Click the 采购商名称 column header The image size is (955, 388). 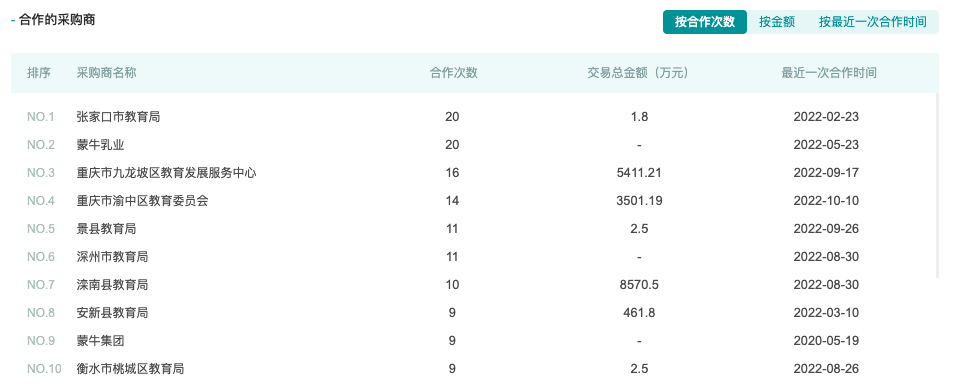point(106,73)
